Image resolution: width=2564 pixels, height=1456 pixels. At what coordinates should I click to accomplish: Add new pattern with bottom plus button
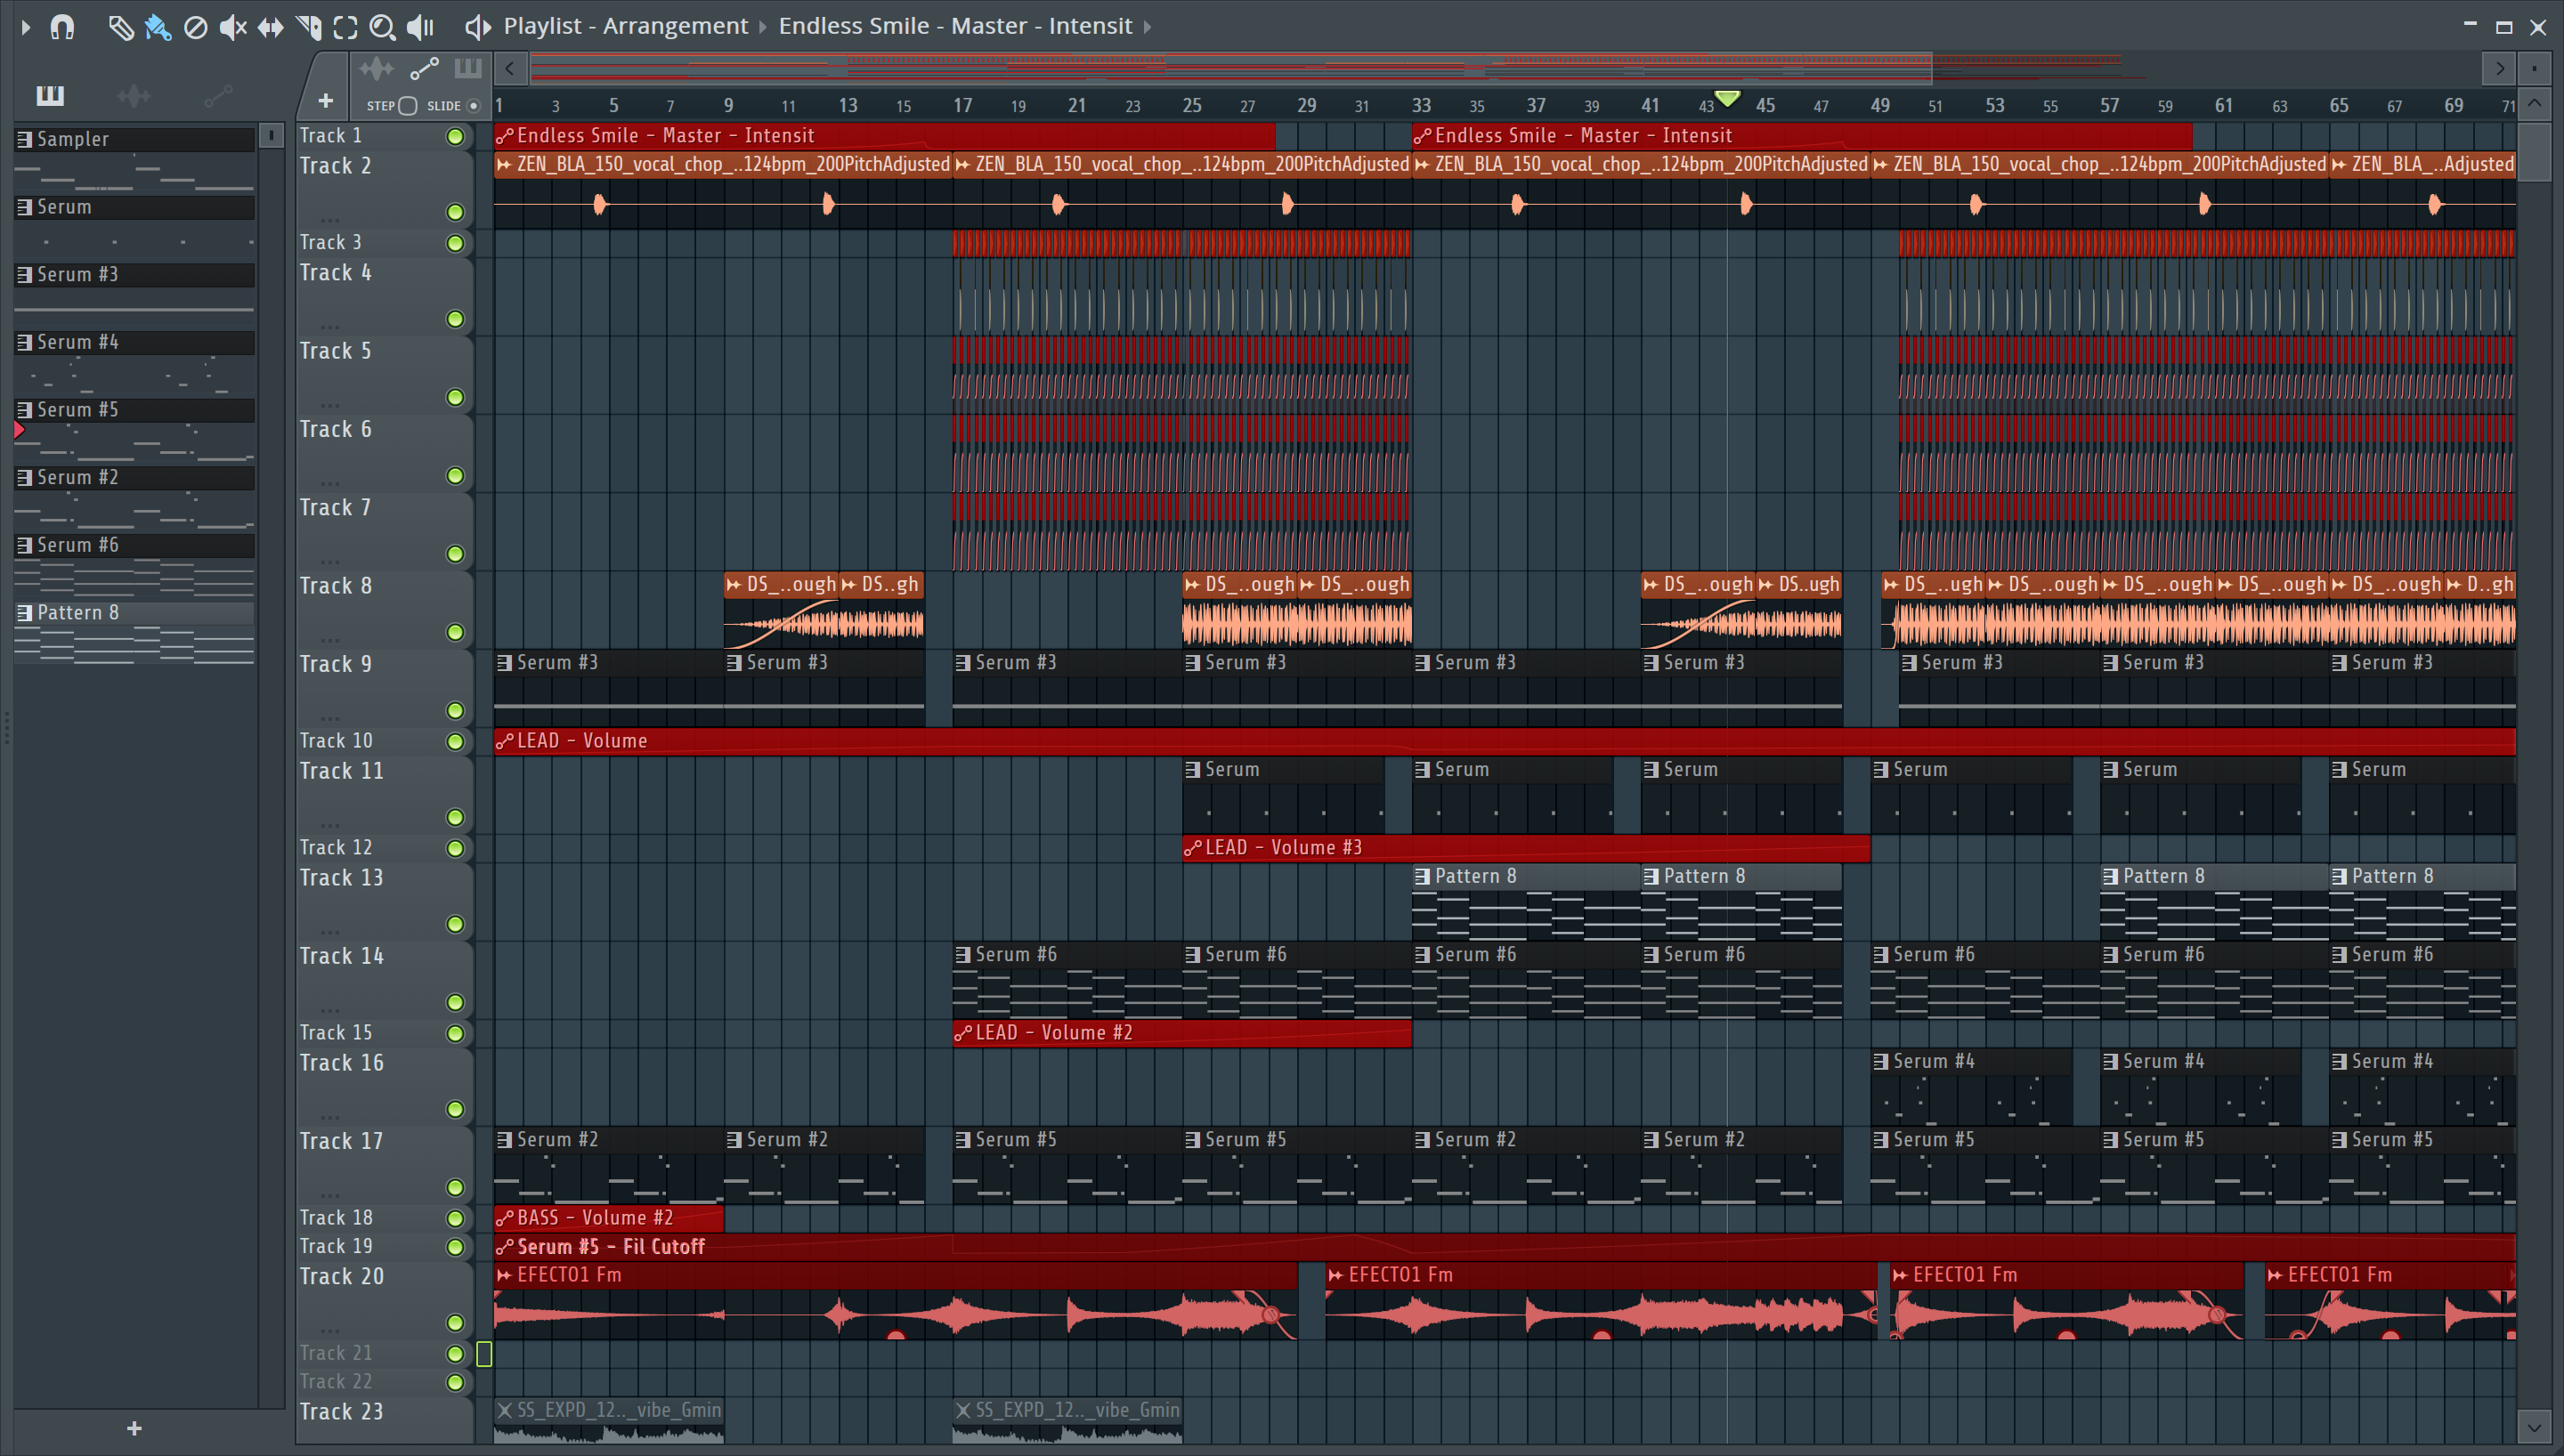click(x=134, y=1428)
